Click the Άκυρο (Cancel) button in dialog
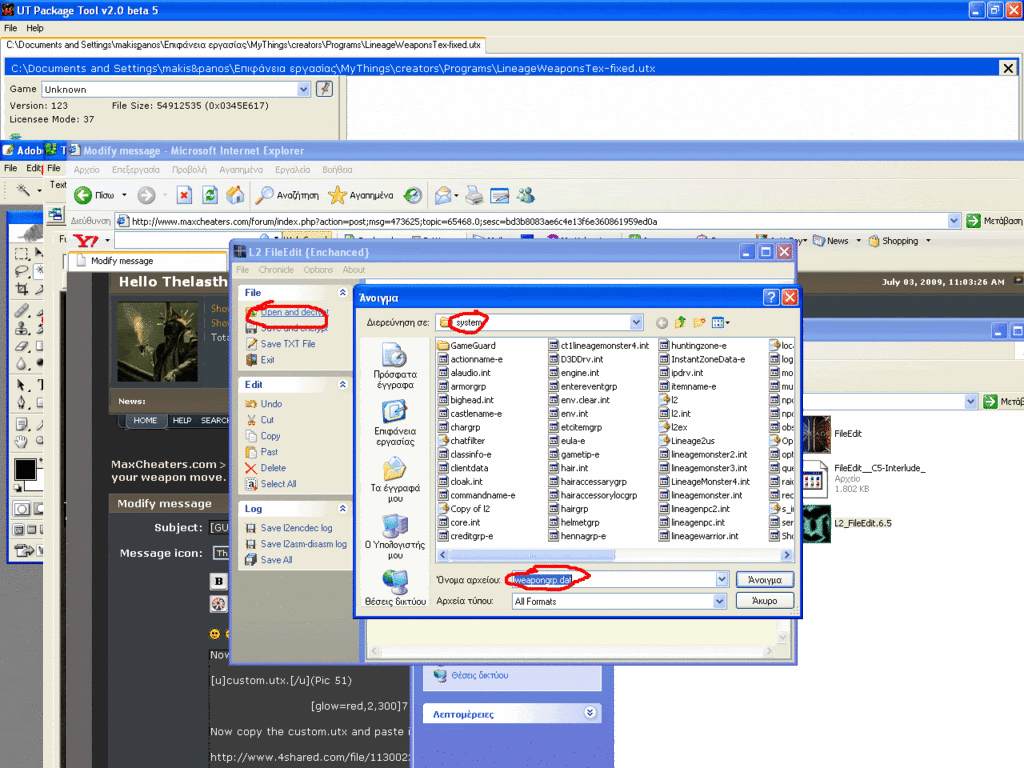Screen dimensions: 1024x768 pos(765,601)
